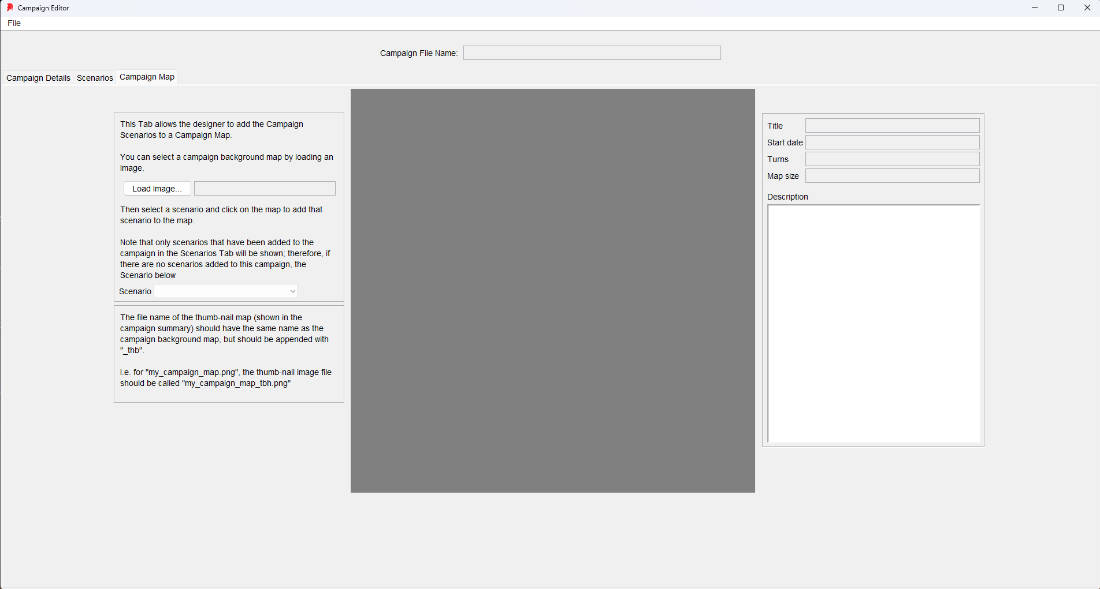The image size is (1100, 589).
Task: Select the Campaign Map tab
Action: point(147,77)
